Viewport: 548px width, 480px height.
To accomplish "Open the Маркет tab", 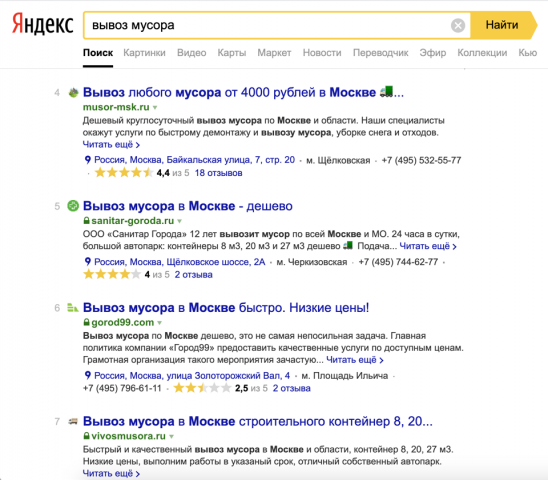I will click(274, 53).
